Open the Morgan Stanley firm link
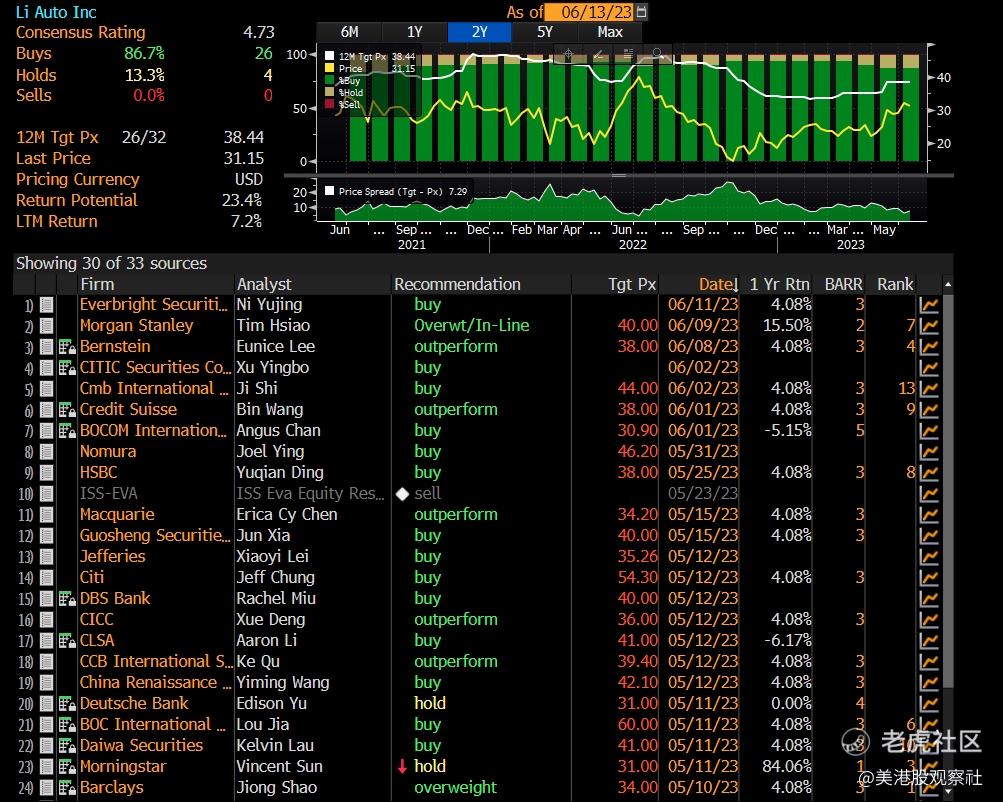1003x802 pixels. click(x=136, y=326)
